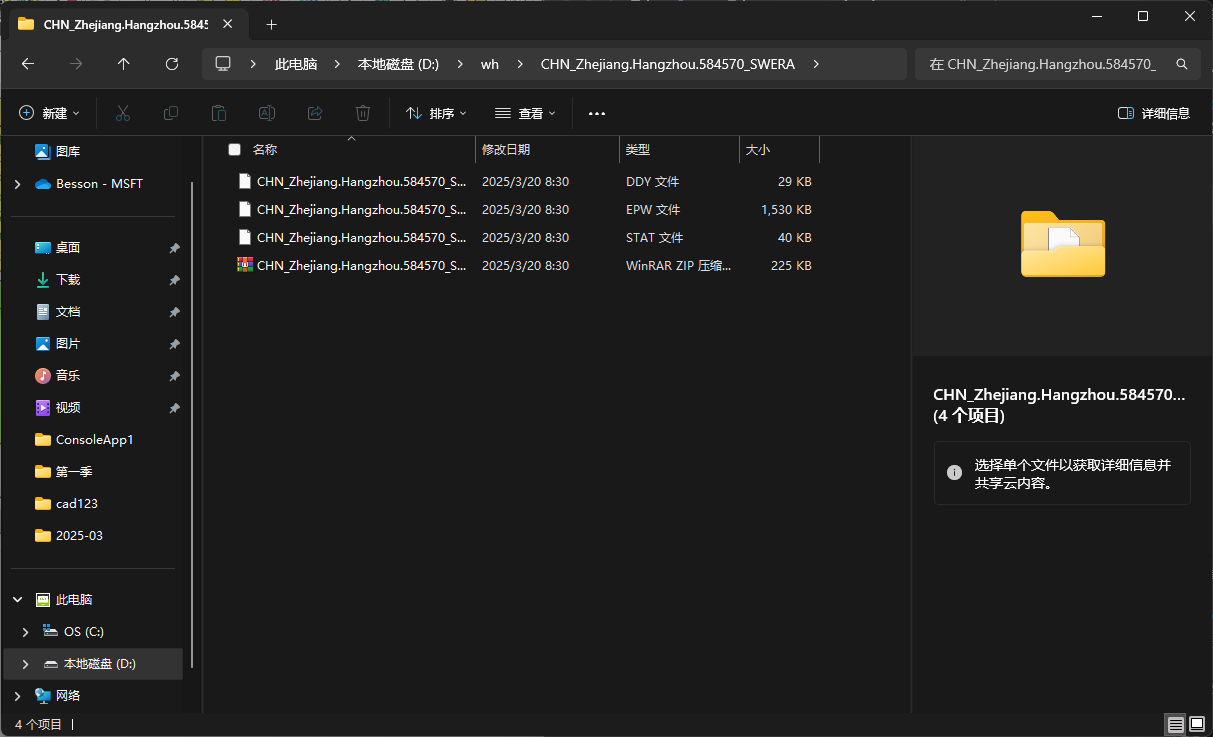This screenshot has height=737, width=1213.
Task: Click the navigation pane scrollbar
Action: 193,424
